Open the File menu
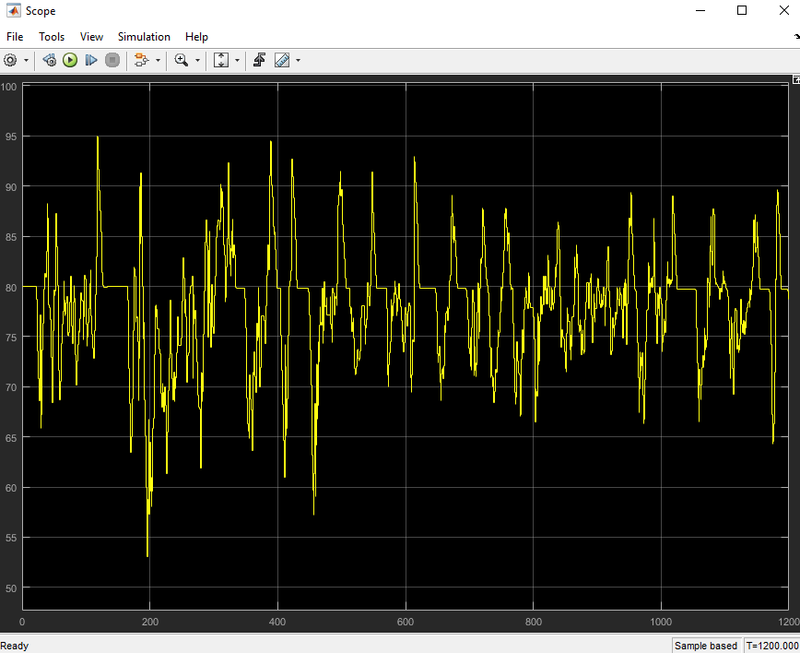The height and width of the screenshot is (653, 800). (x=15, y=37)
